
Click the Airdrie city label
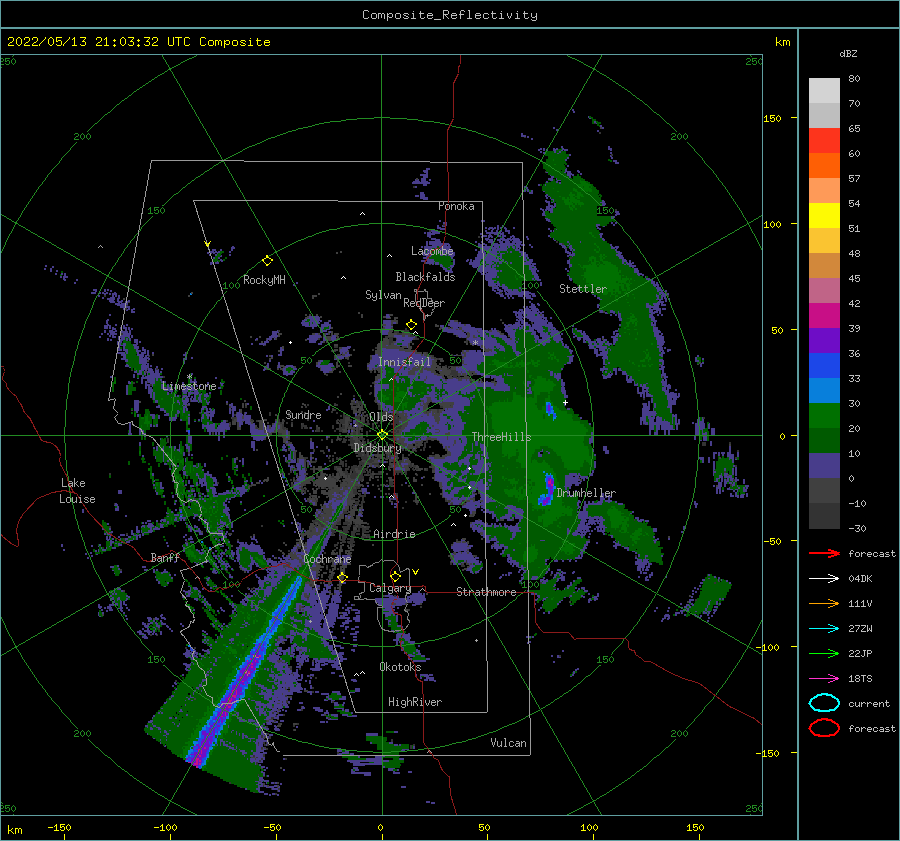click(394, 534)
